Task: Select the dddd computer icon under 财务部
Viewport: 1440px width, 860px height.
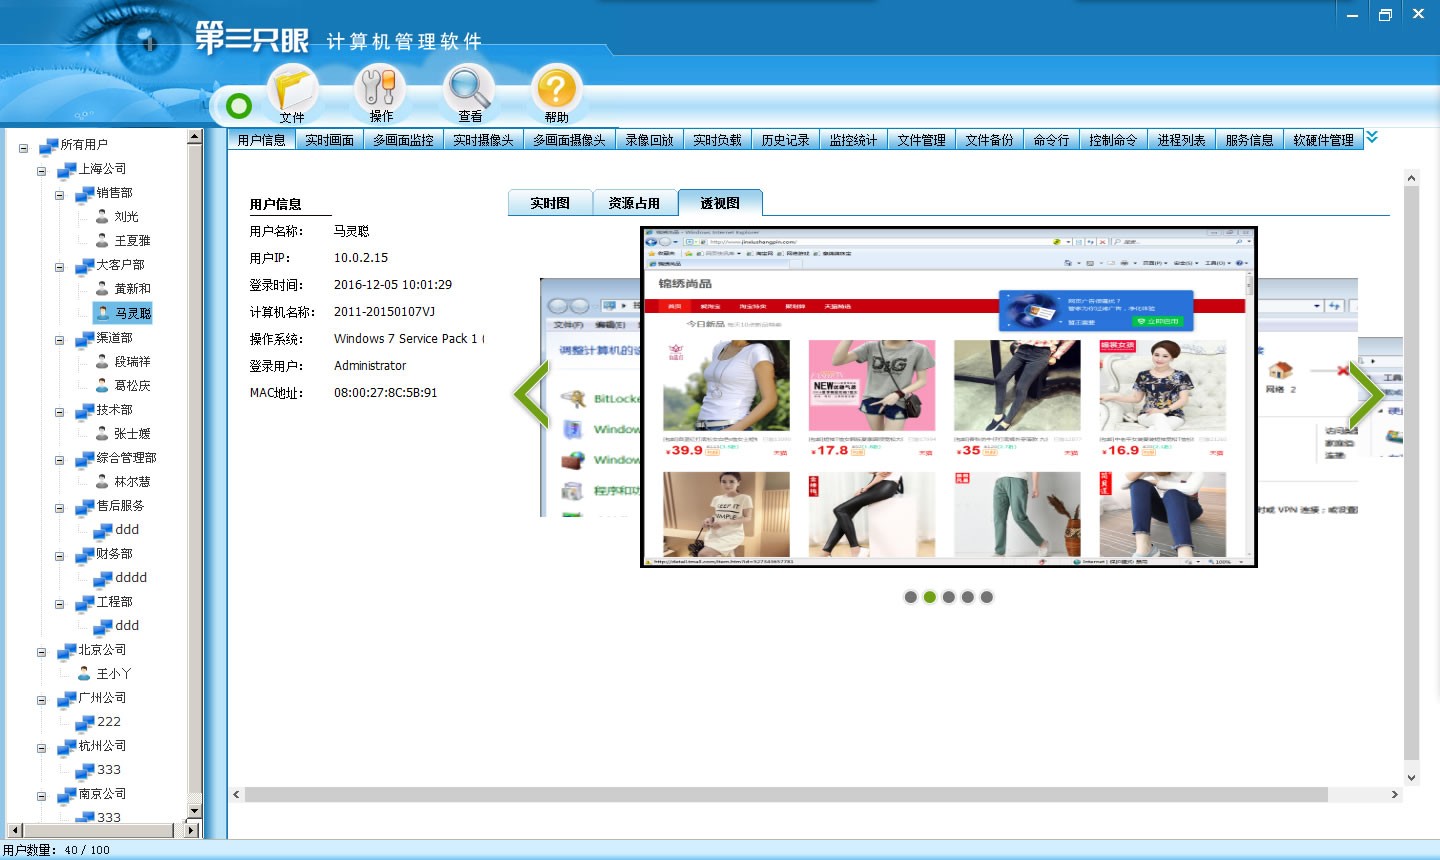Action: click(x=102, y=578)
